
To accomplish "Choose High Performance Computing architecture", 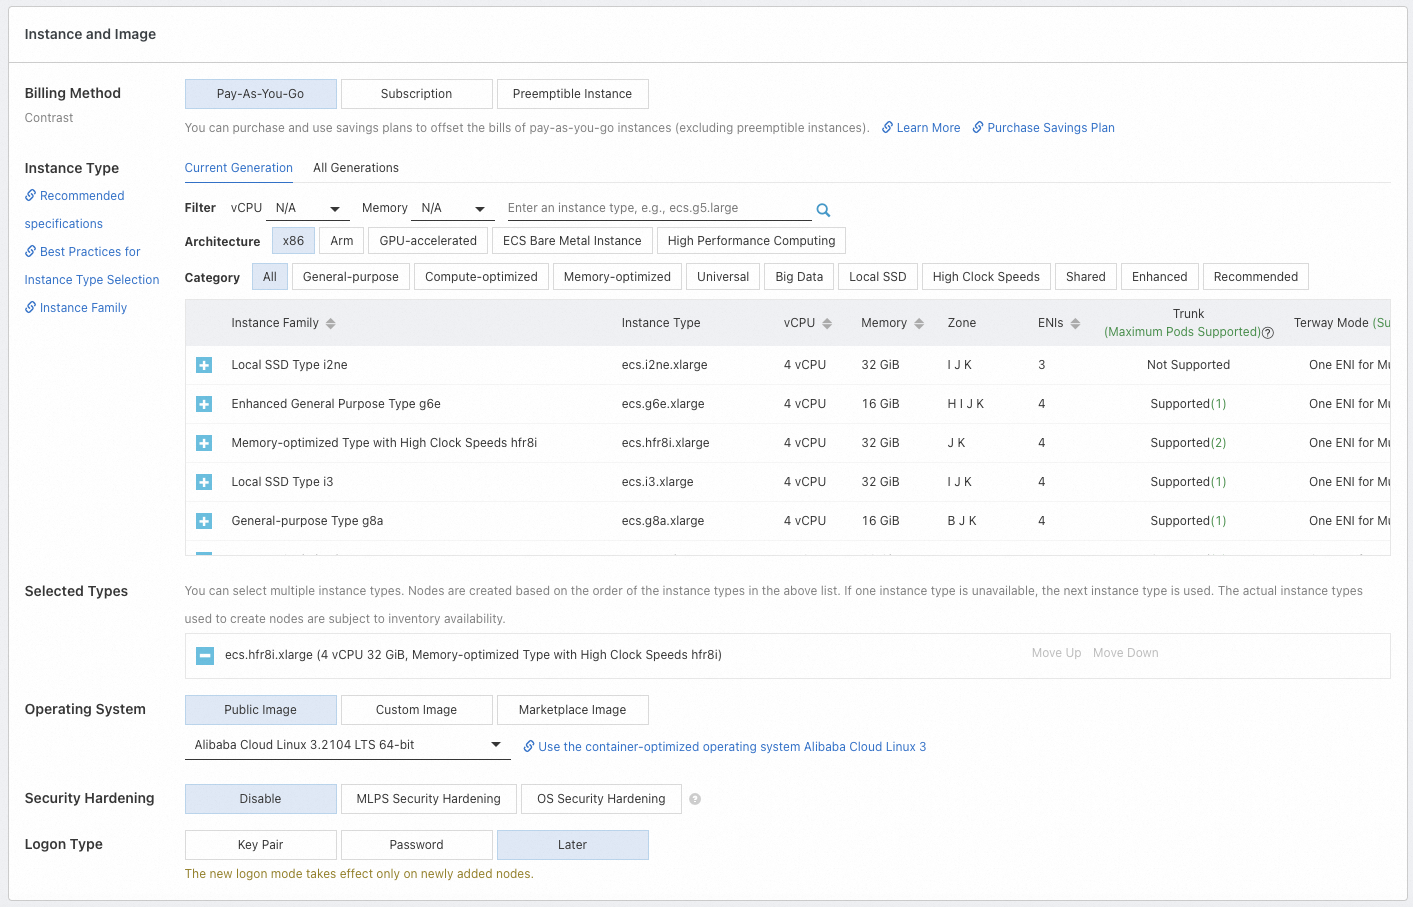I will [751, 241].
